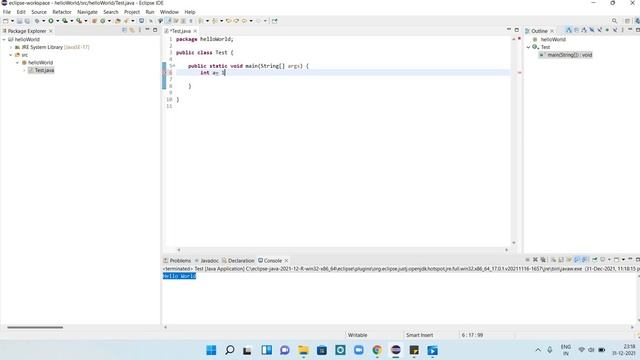Viewport: 640px width, 360px height.
Task: Collapse the main method fold marker
Action: tap(173, 66)
